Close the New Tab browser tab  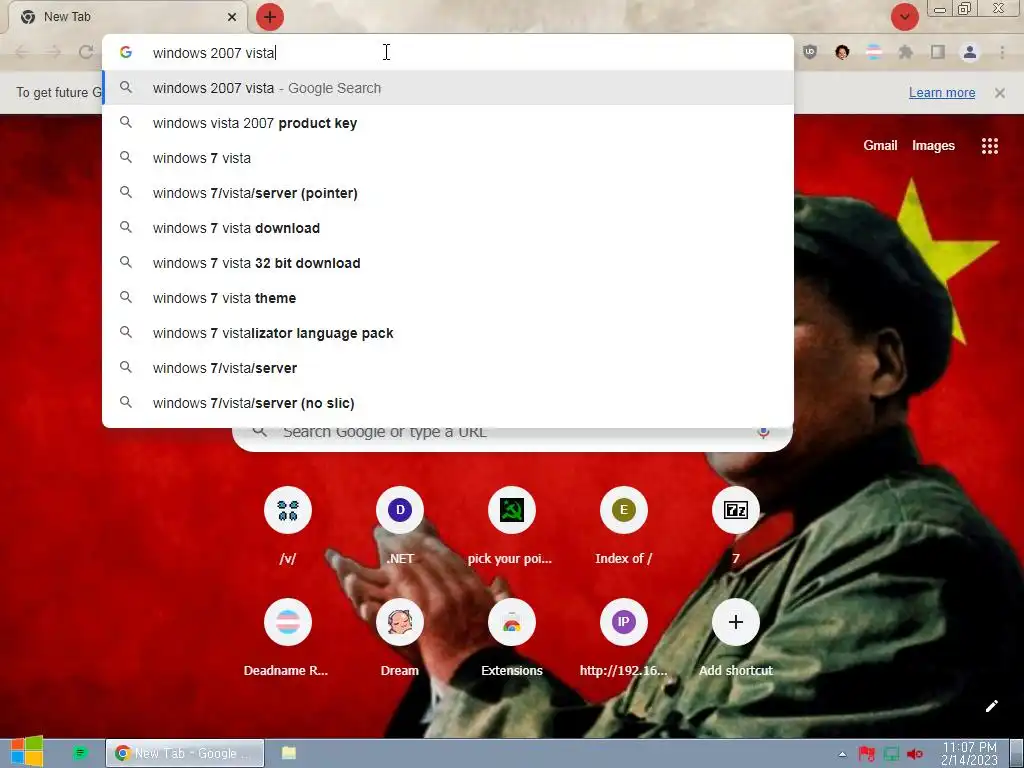(x=232, y=17)
